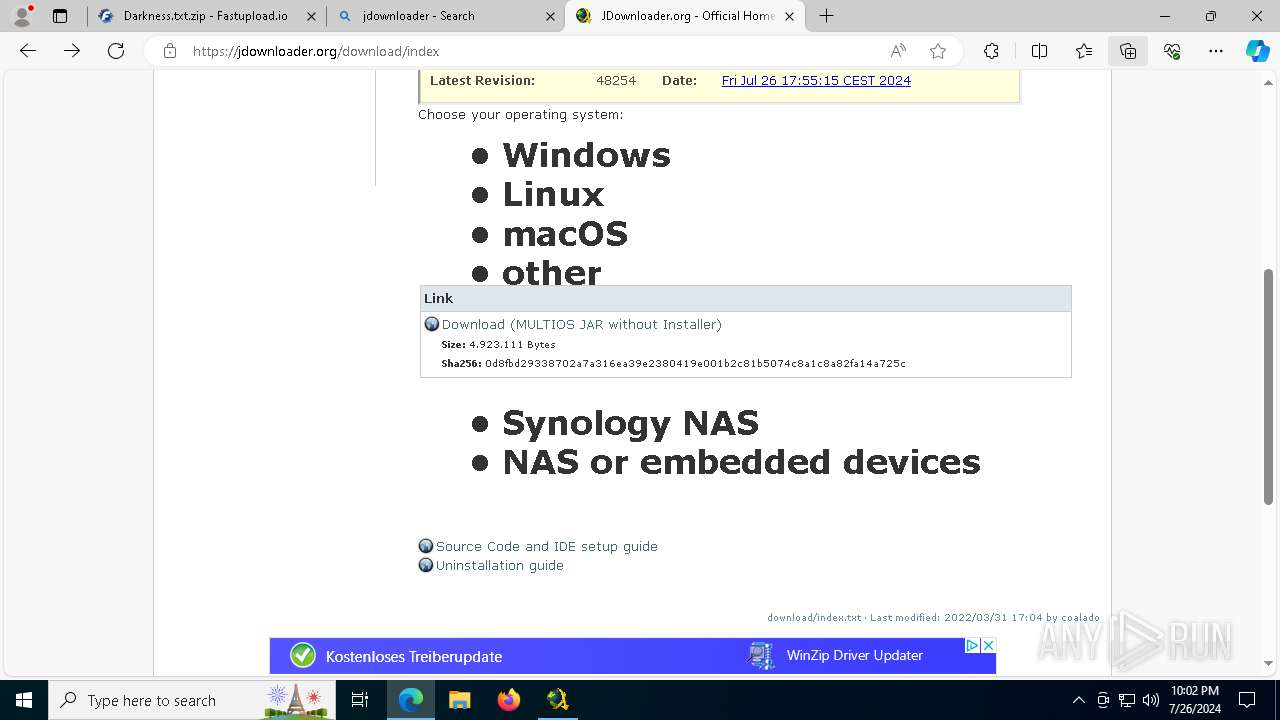Toggle split screen view

[x=1039, y=51]
